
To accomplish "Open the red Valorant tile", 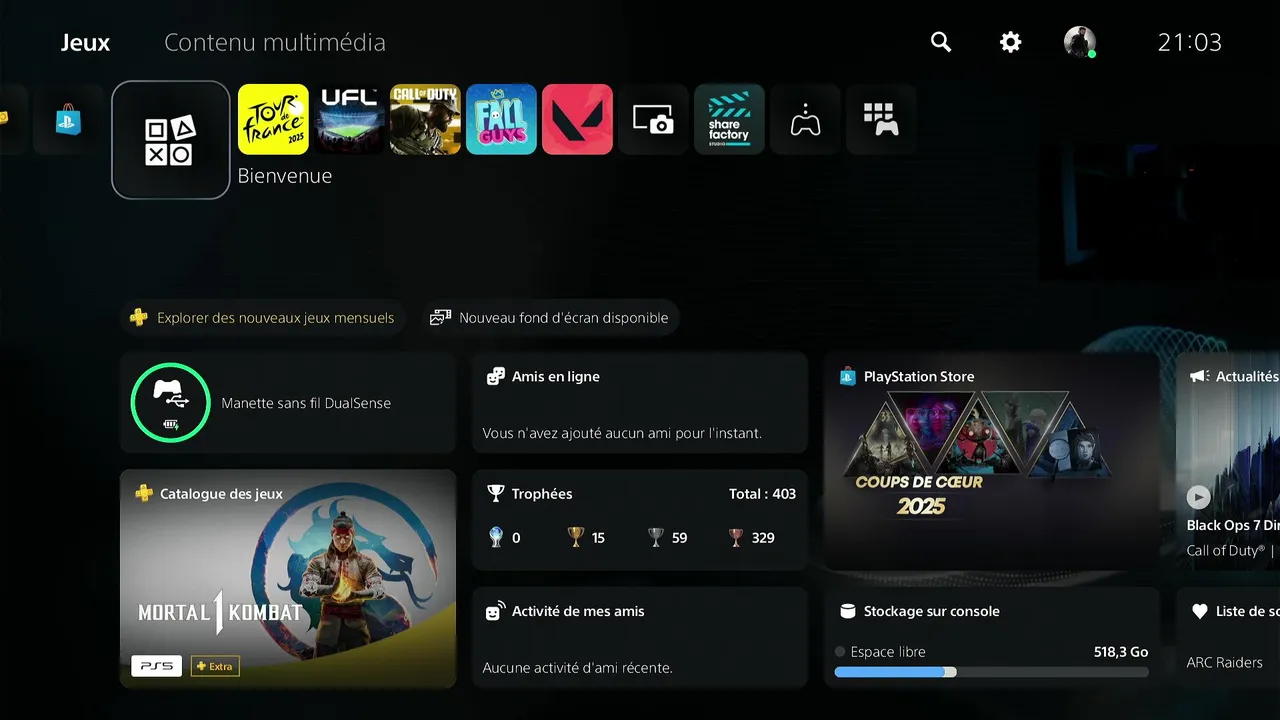I will click(x=577, y=119).
